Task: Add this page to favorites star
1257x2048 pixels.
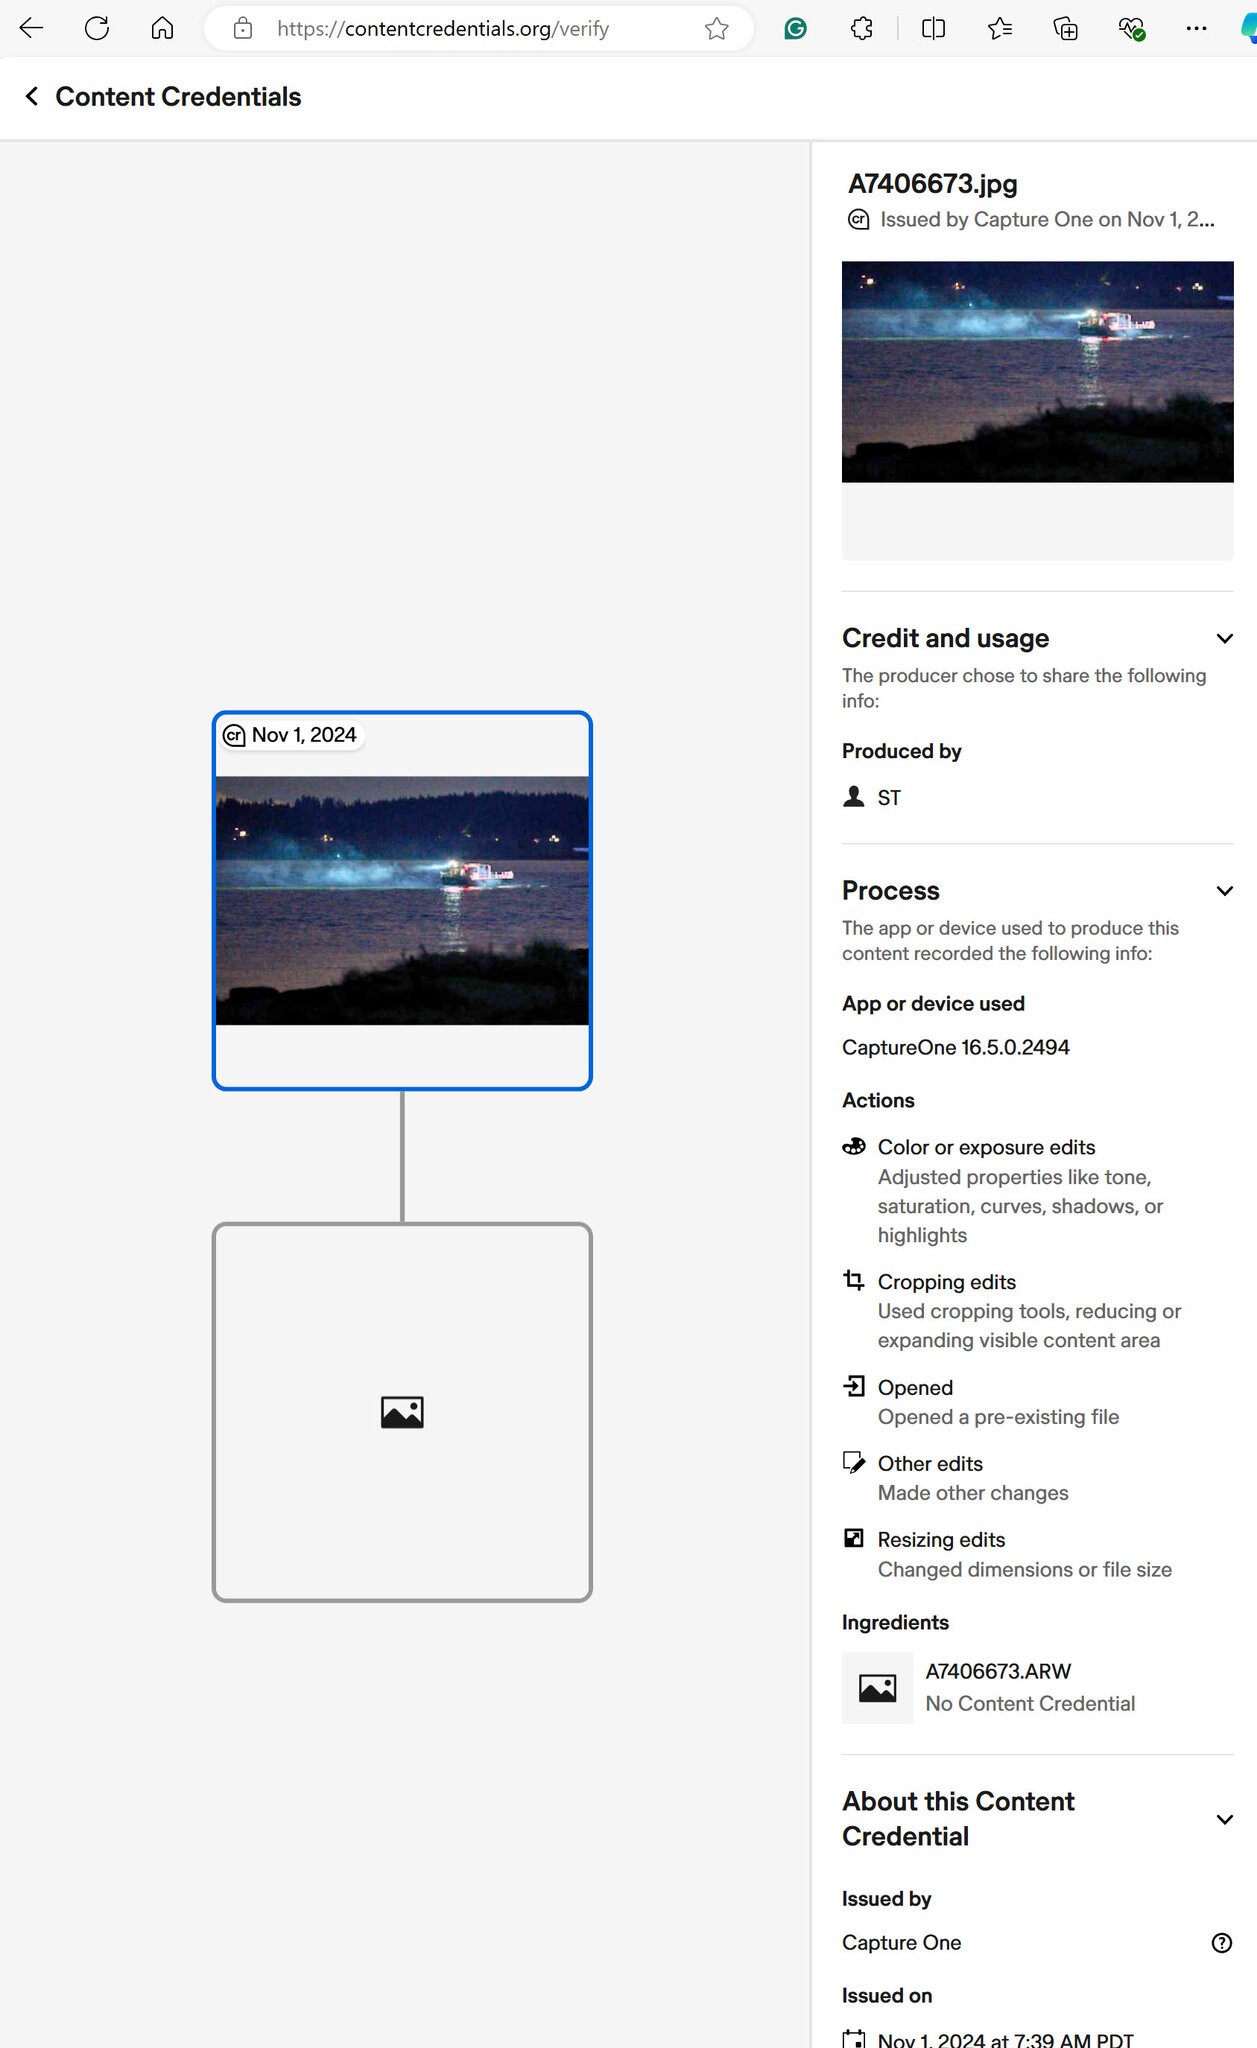Action: pos(717,29)
